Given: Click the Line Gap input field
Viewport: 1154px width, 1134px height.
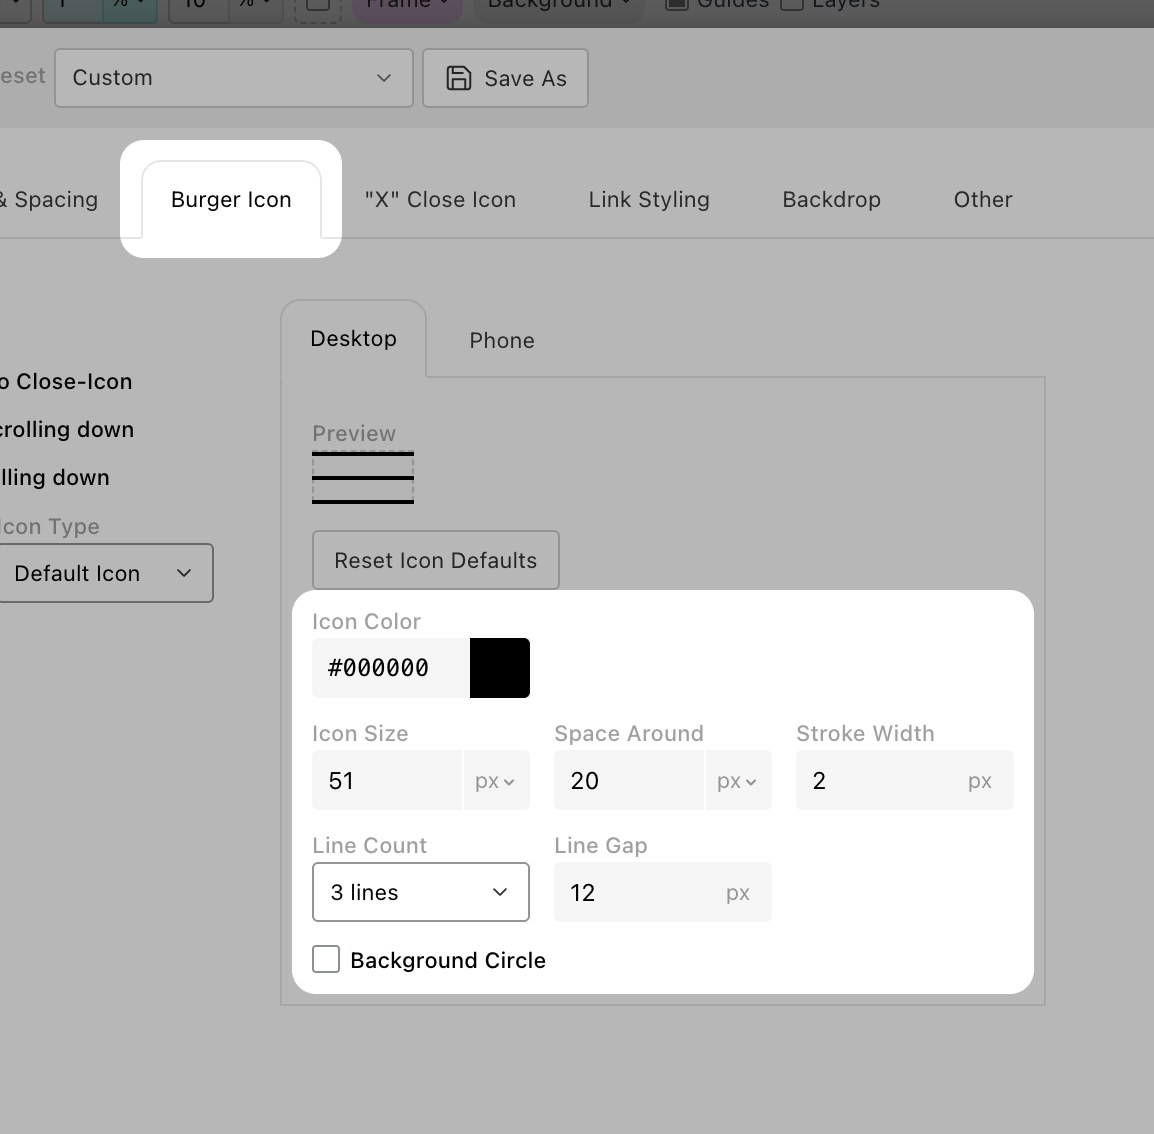Looking at the screenshot, I should (x=662, y=892).
